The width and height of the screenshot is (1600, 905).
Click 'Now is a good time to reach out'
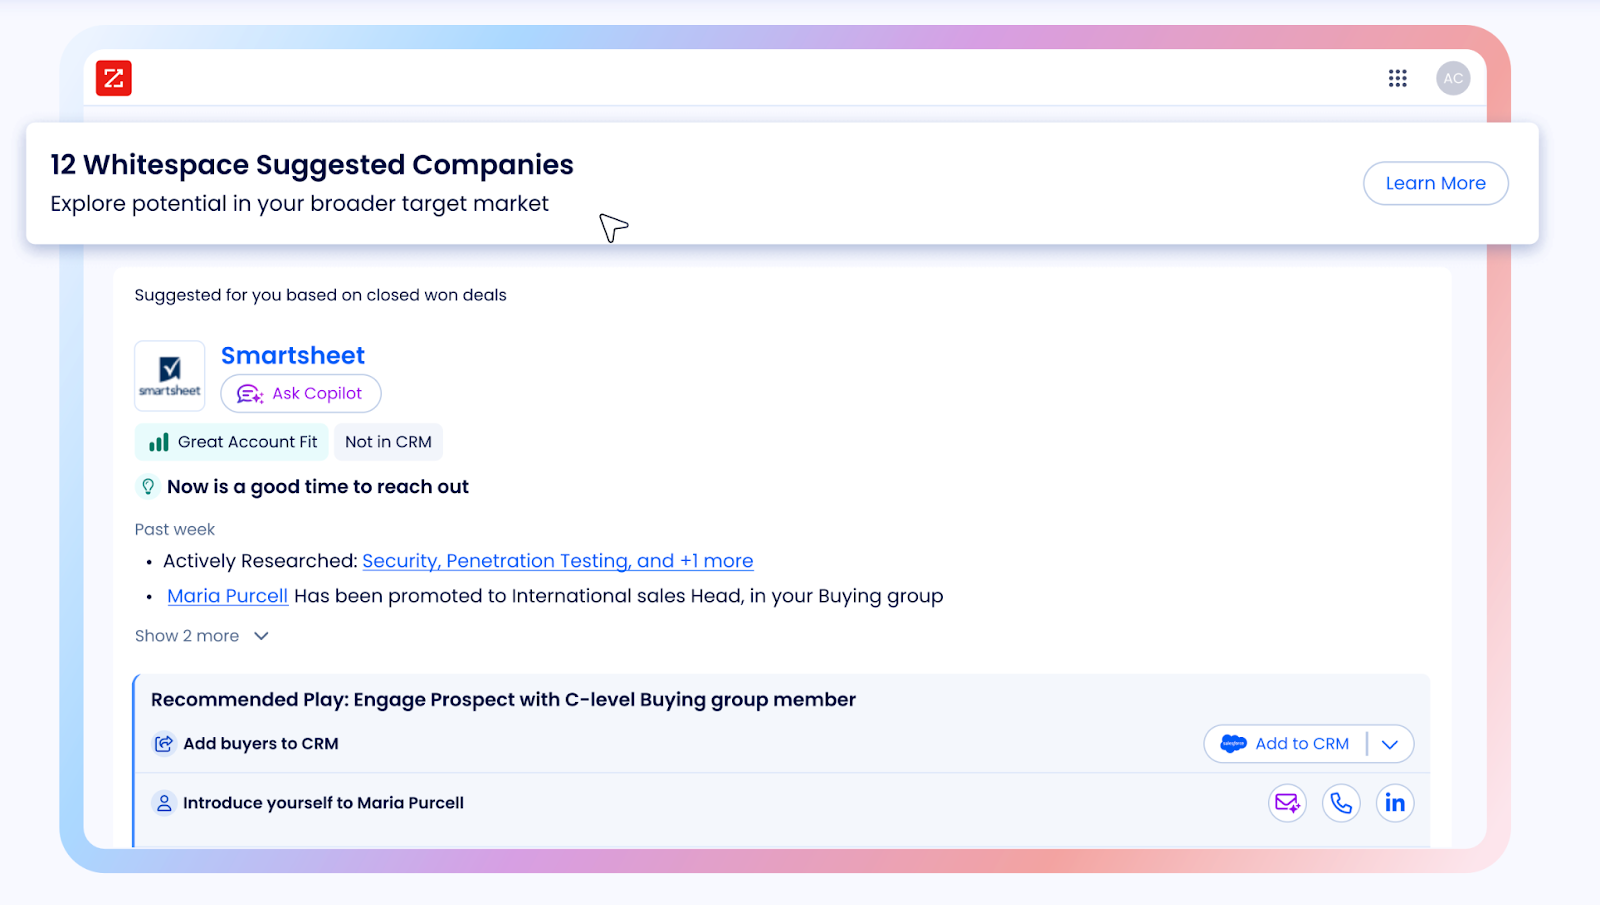pyautogui.click(x=318, y=487)
